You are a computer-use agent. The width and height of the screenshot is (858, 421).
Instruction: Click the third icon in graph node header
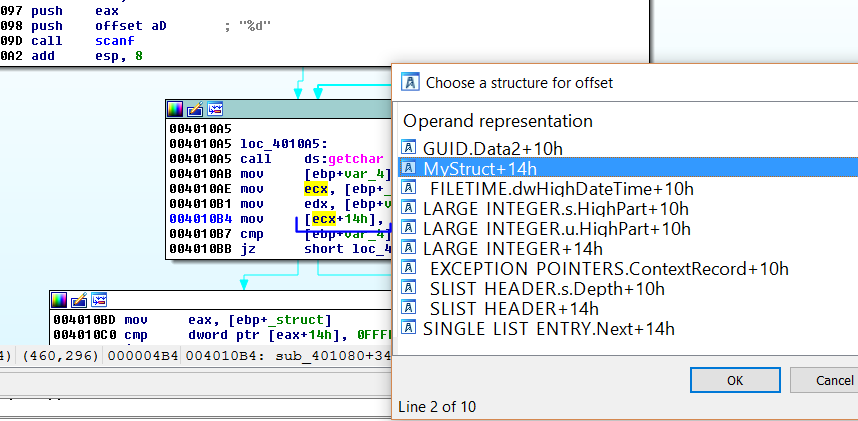tap(214, 109)
